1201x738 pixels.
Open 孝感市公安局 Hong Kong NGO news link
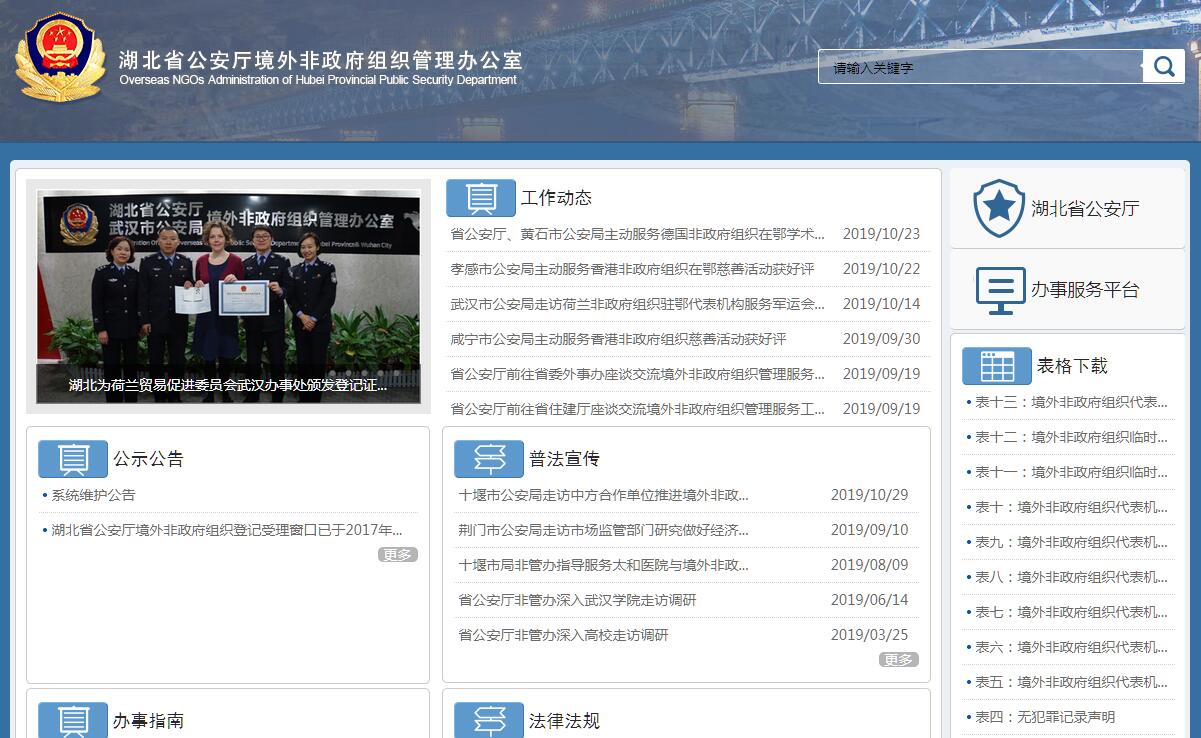click(632, 269)
